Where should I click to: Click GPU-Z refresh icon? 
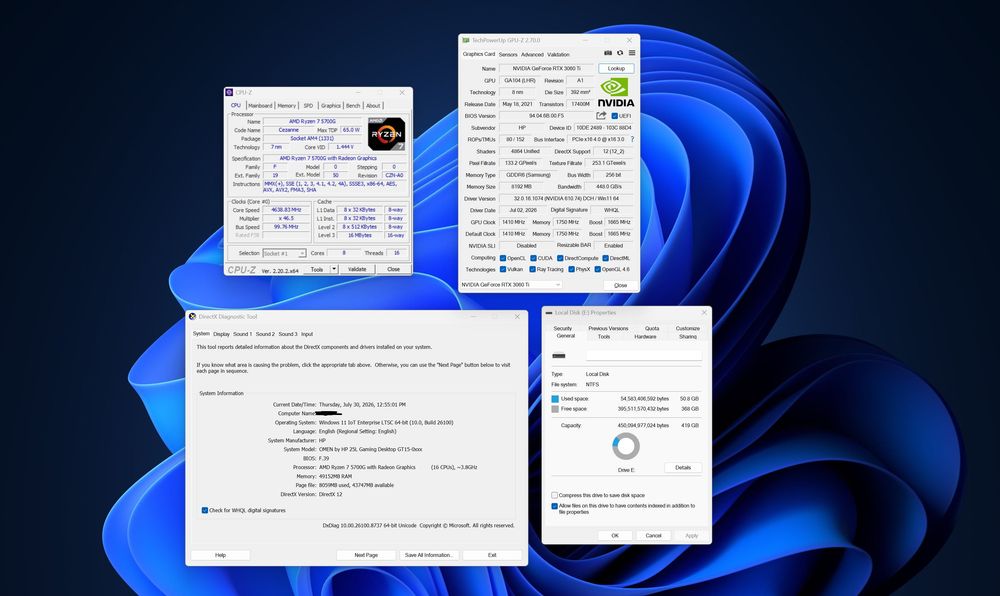click(620, 54)
